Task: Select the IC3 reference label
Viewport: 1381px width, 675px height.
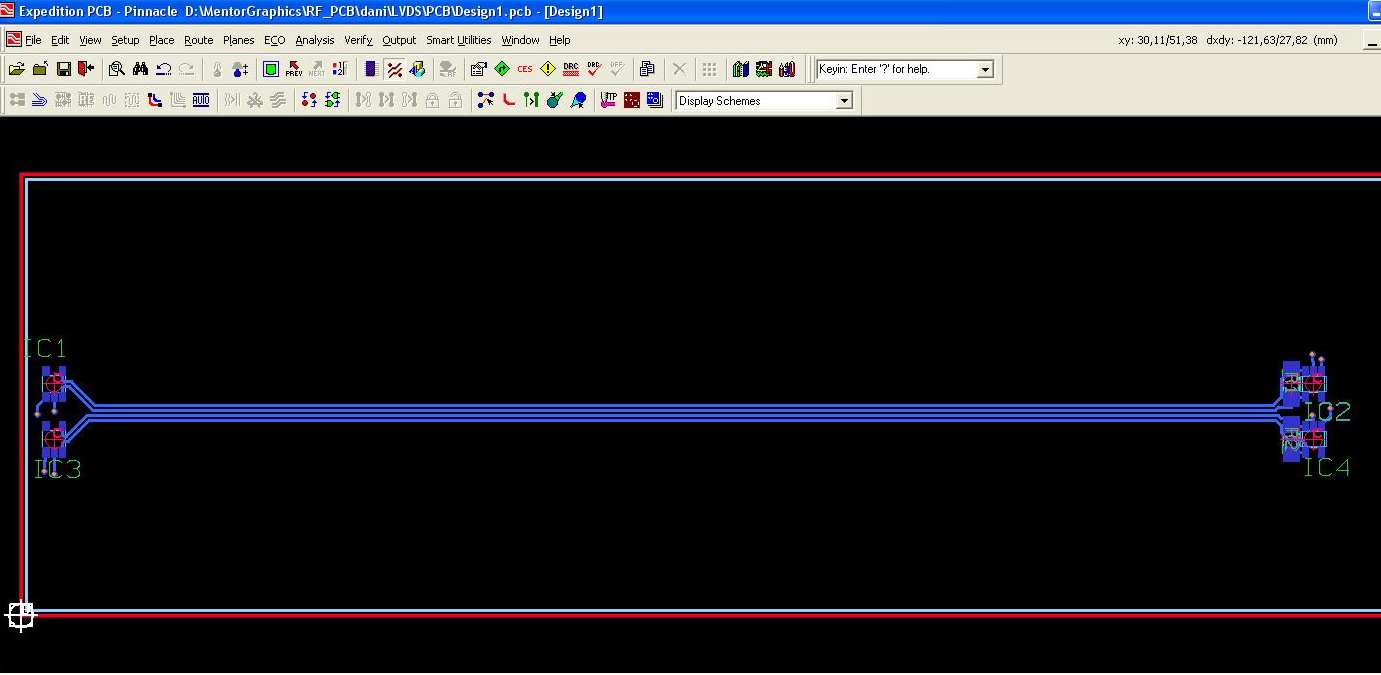Action: pos(58,469)
